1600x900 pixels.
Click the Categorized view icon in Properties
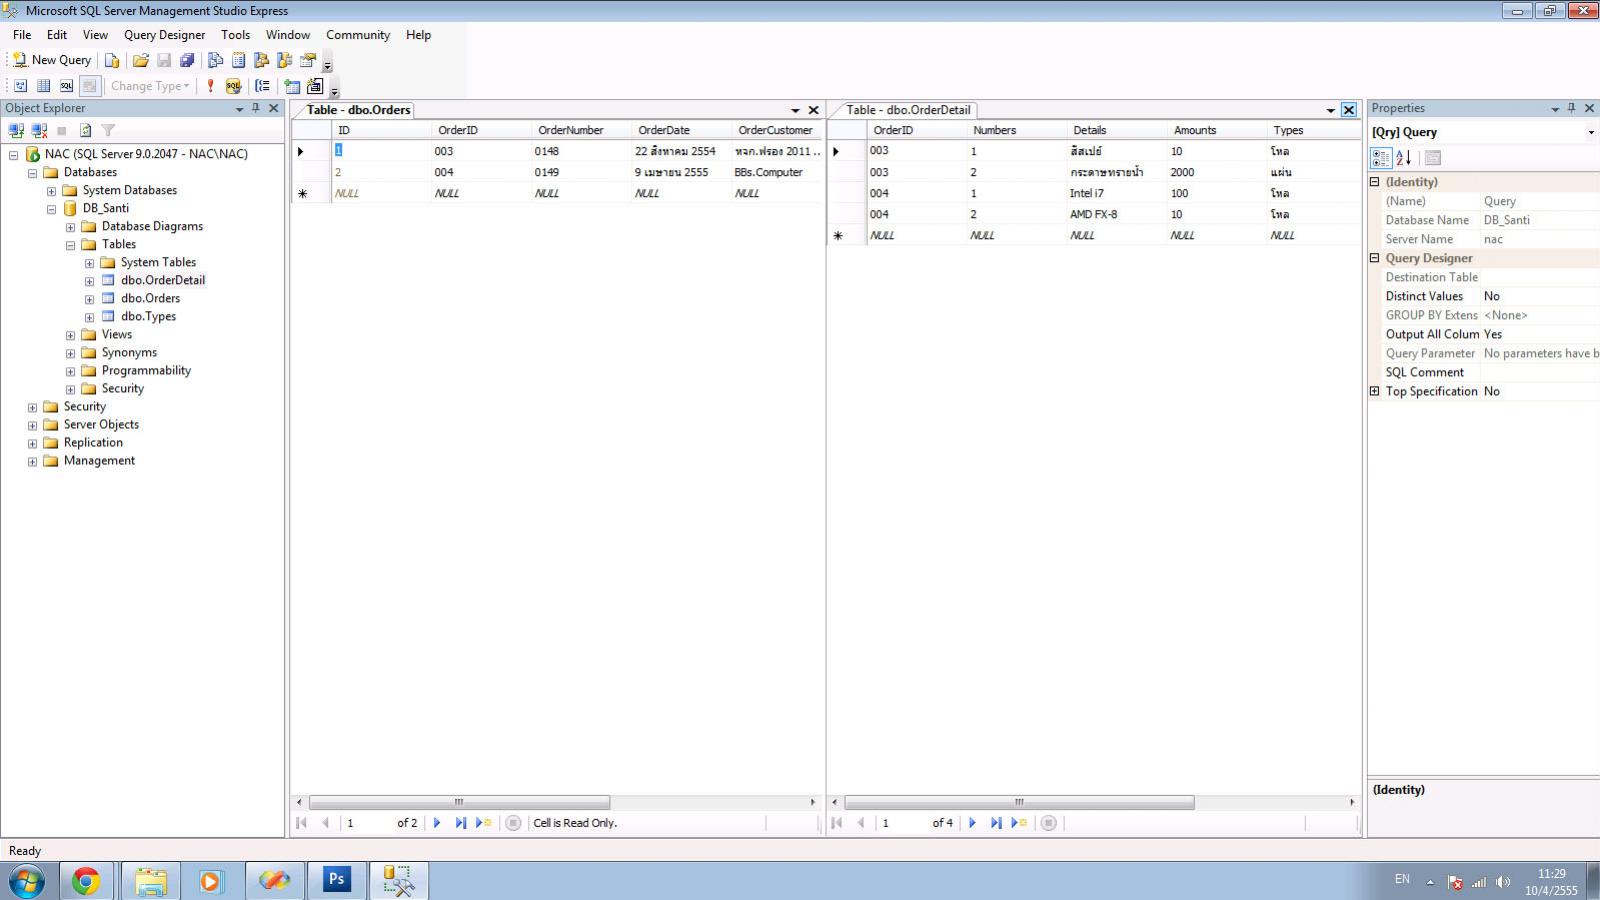click(1381, 158)
